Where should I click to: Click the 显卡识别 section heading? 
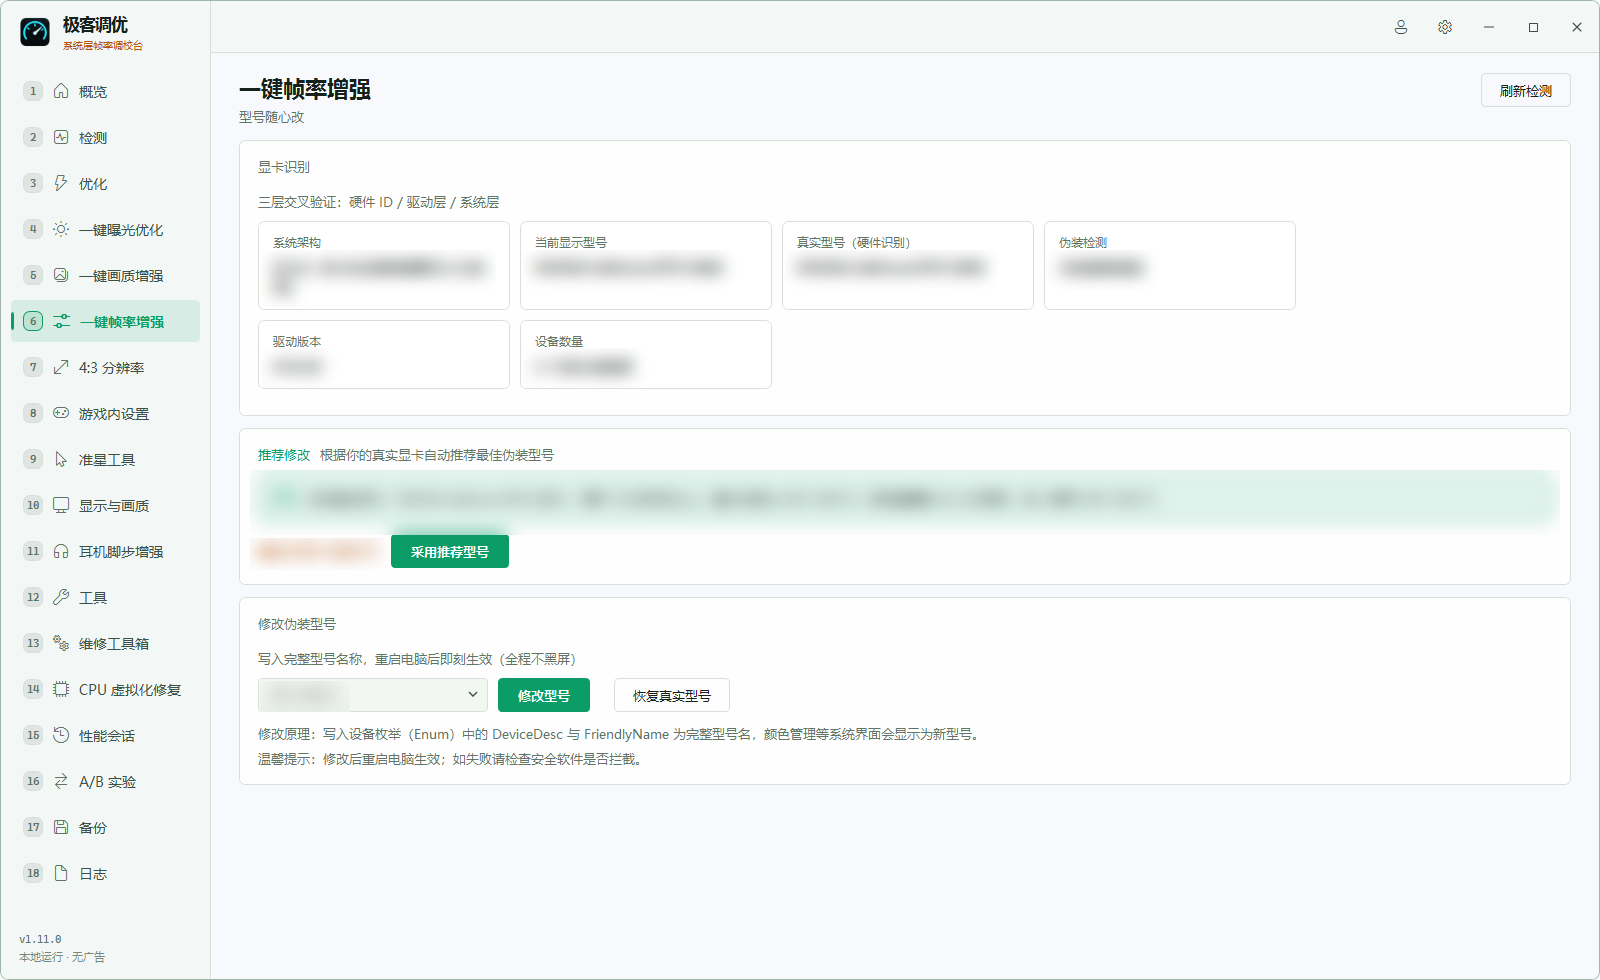point(284,167)
